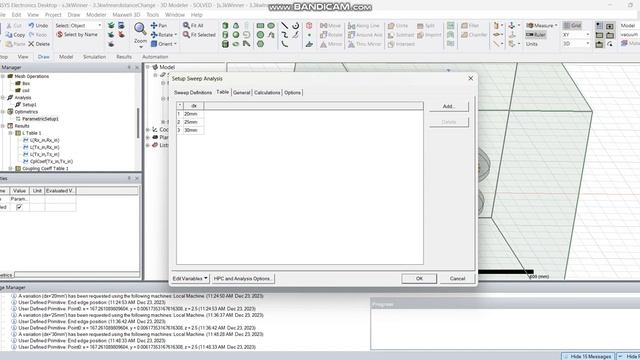Open the Measure dropdown arrow
This screenshot has height=360, width=640.
[x=556, y=25]
